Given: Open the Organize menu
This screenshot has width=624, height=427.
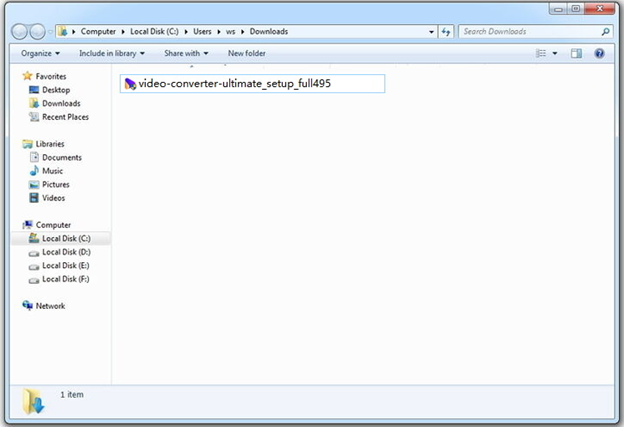Looking at the screenshot, I should point(40,53).
